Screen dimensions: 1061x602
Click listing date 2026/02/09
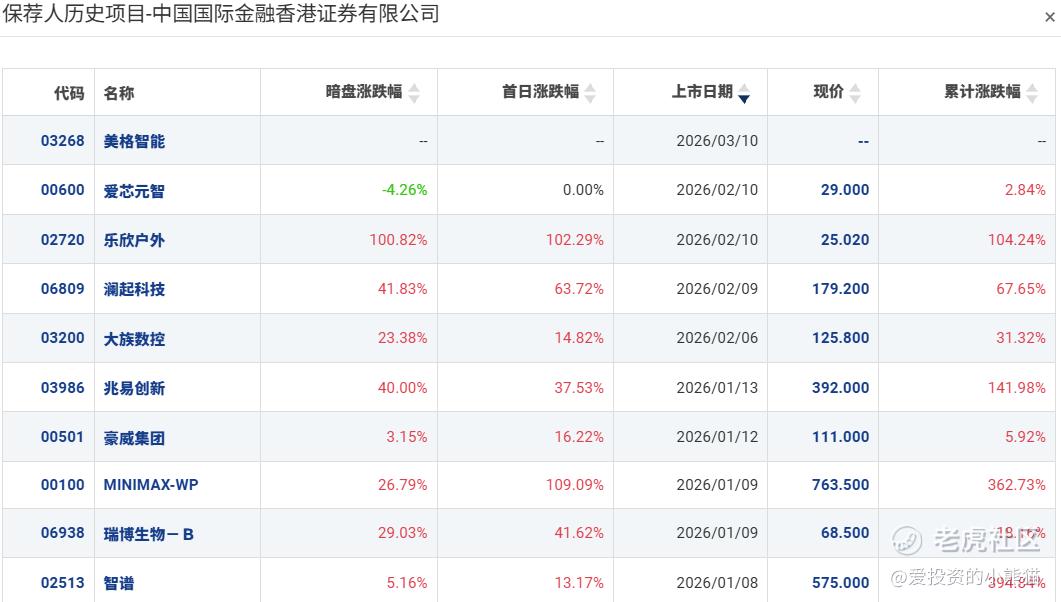pos(717,289)
